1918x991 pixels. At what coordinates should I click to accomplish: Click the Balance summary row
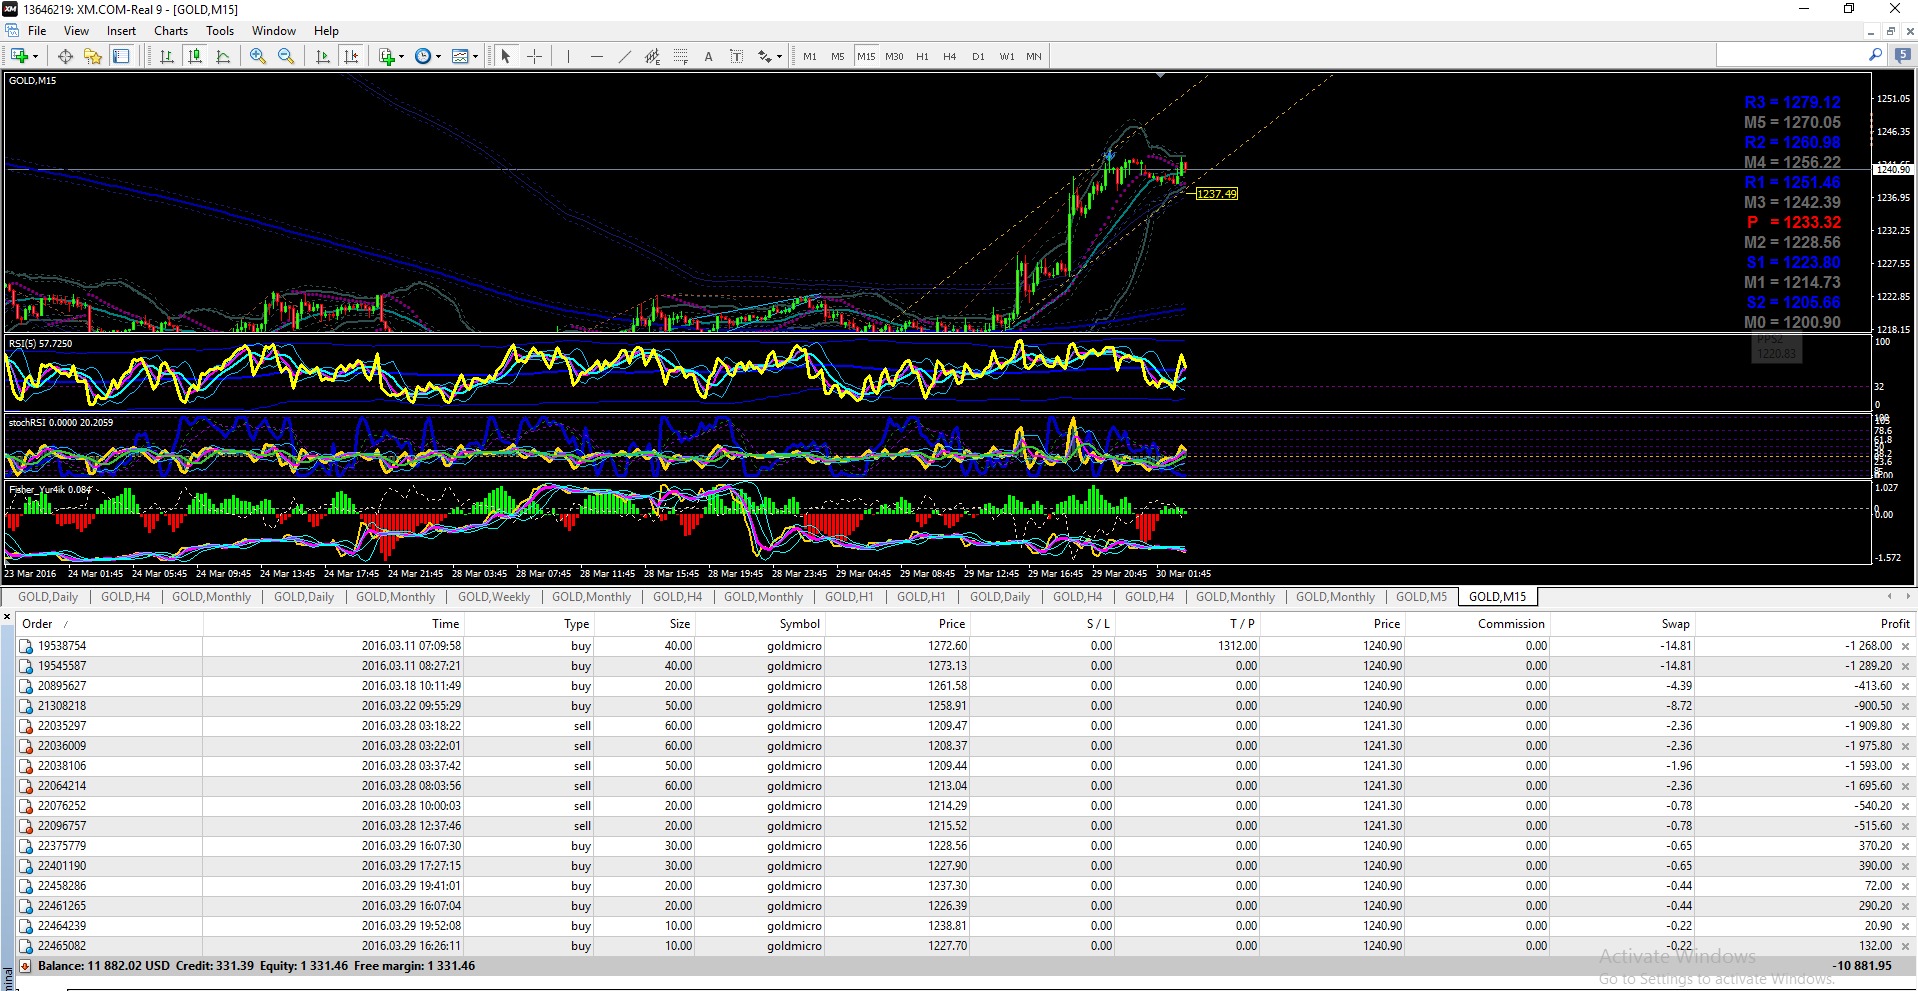point(965,966)
